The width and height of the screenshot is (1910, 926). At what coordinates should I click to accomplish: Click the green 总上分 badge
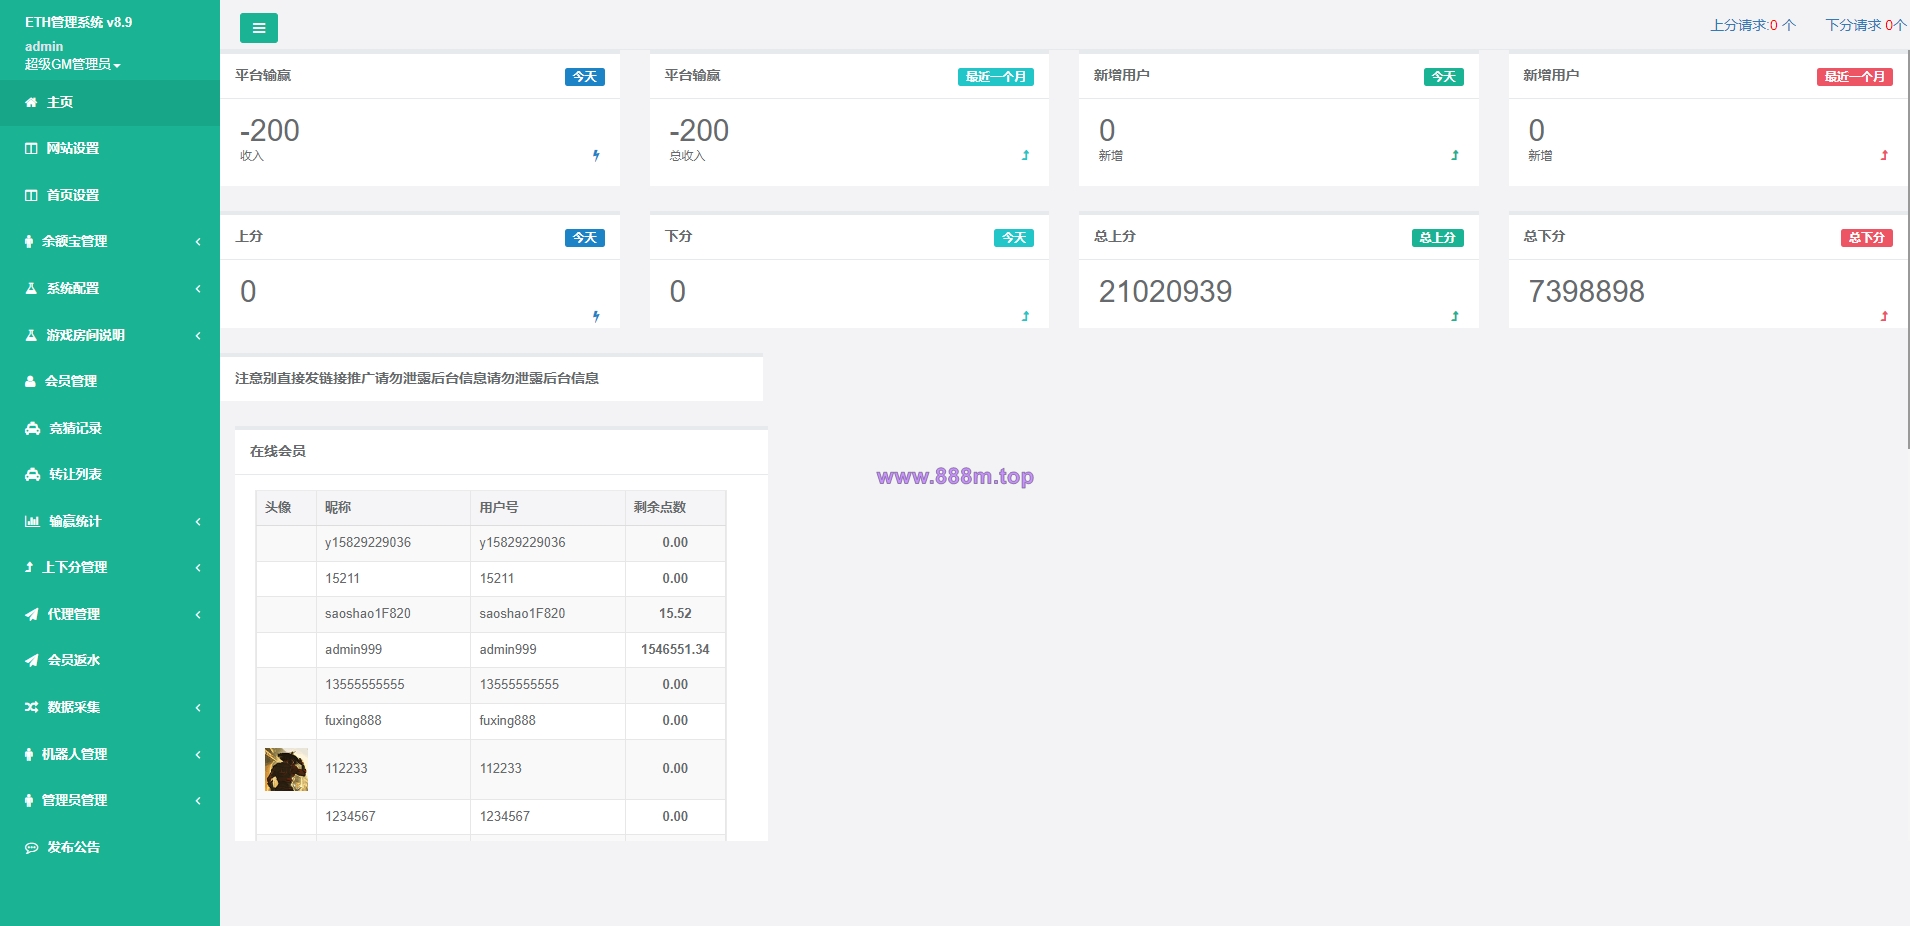pos(1438,238)
